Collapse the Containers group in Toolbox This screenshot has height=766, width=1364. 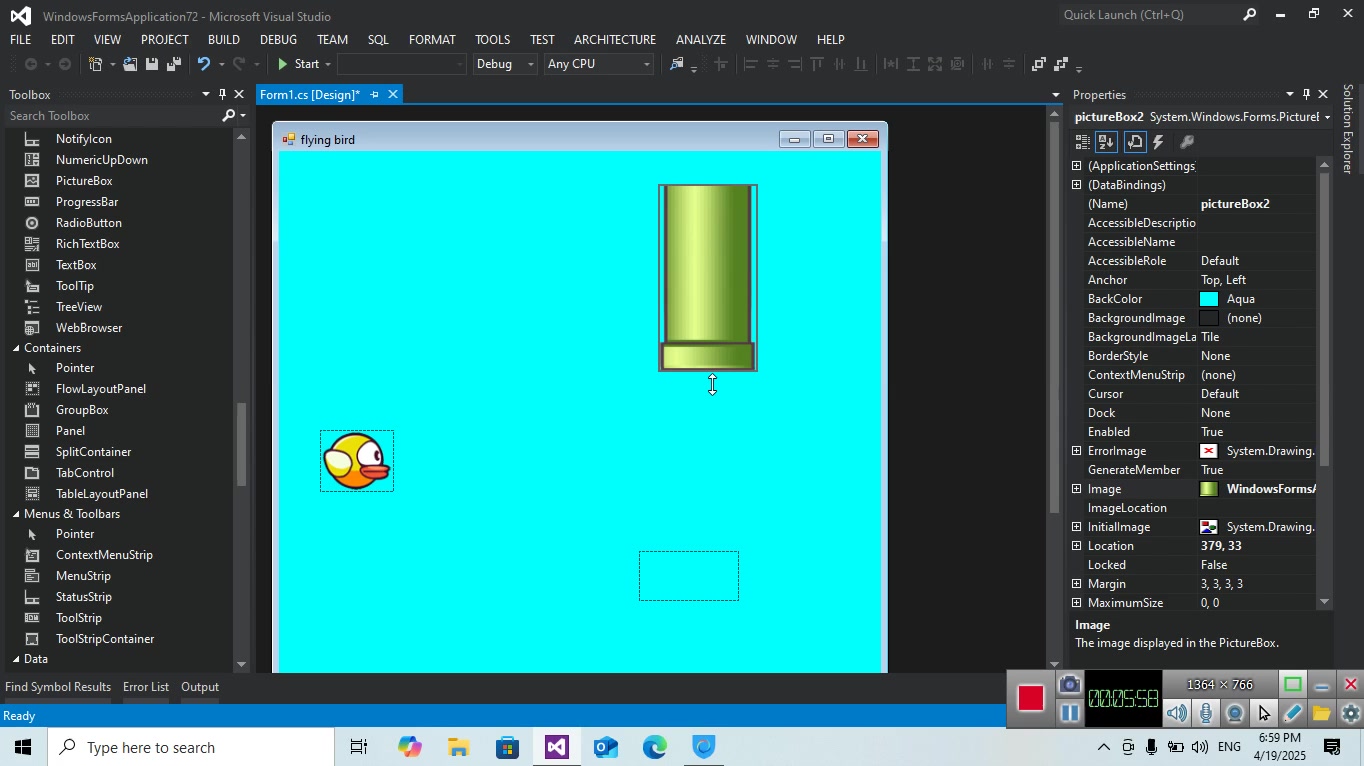click(16, 348)
